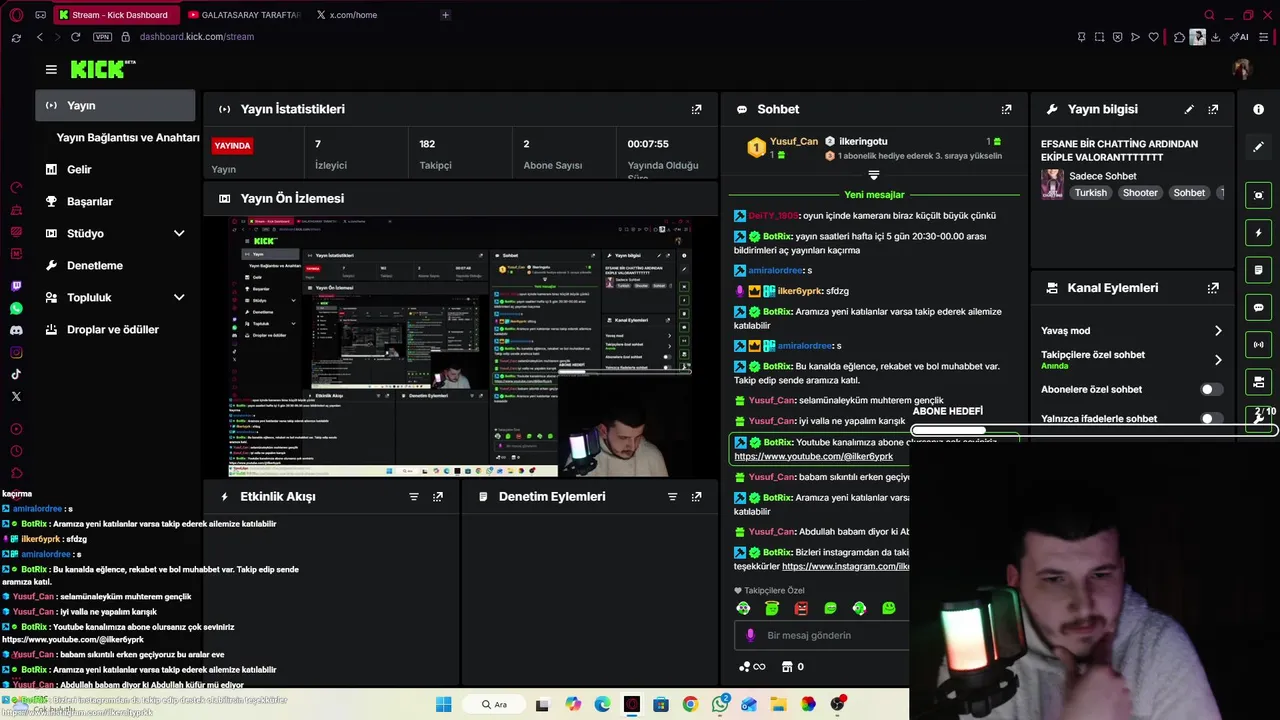Viewport: 1280px width, 720px height.
Task: Click the taskbar Ara search box
Action: pyautogui.click(x=493, y=704)
